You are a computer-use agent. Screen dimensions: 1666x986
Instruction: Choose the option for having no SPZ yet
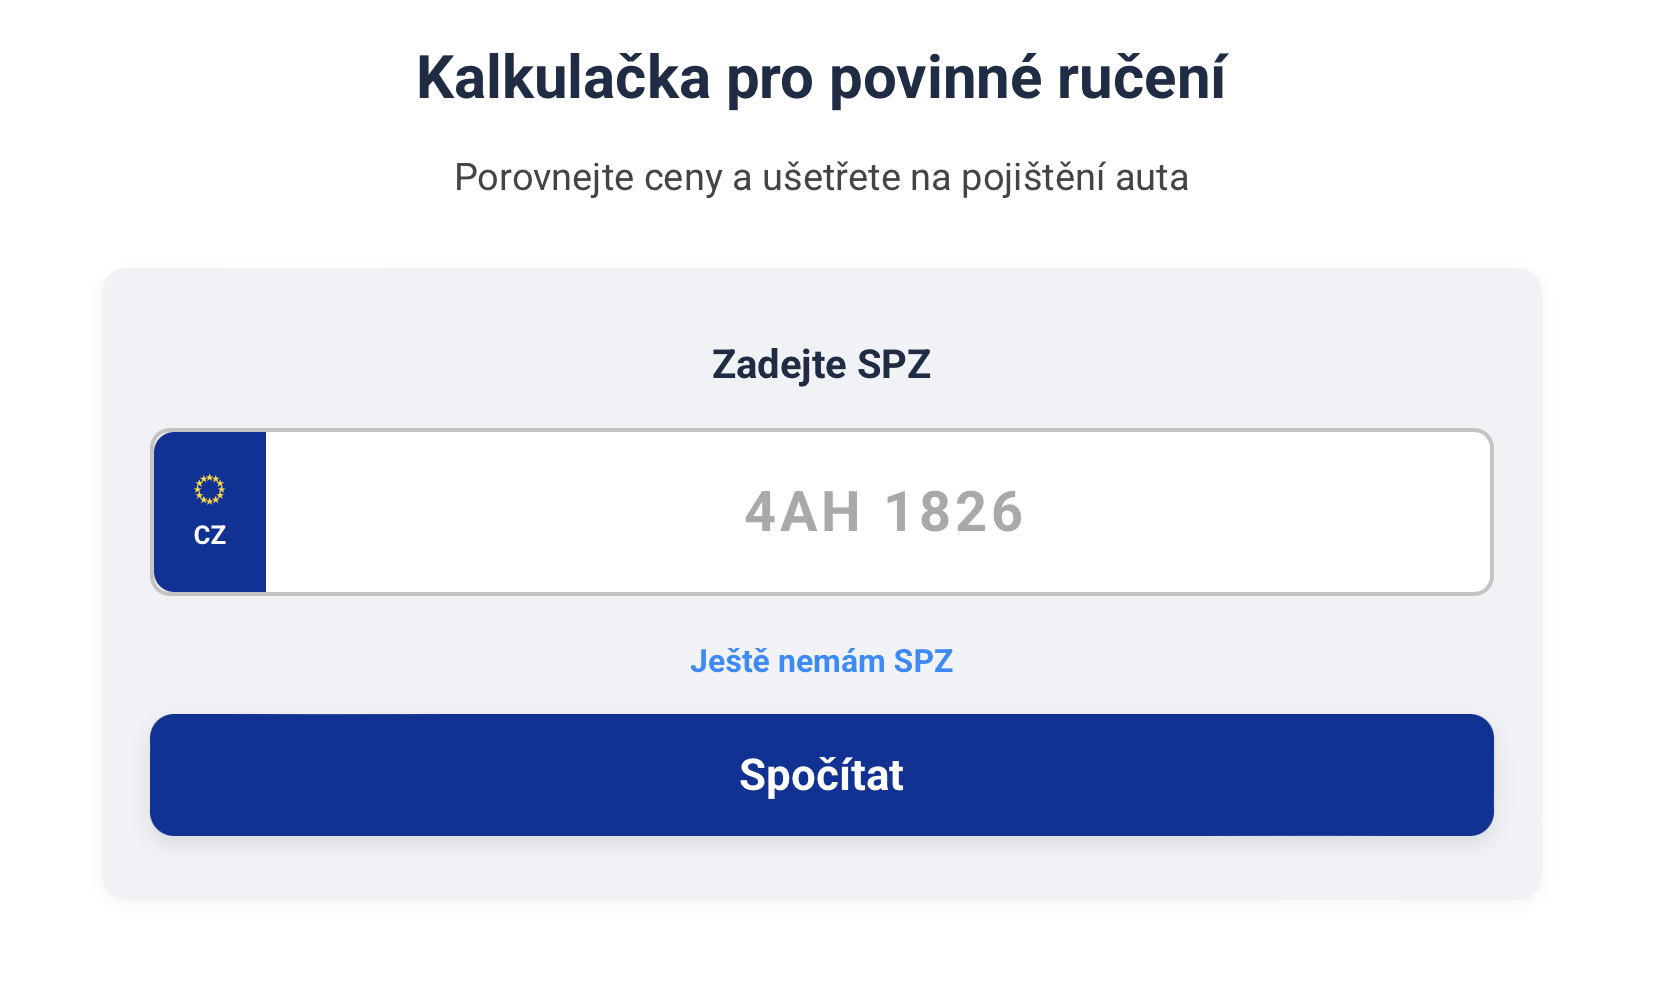pos(821,661)
